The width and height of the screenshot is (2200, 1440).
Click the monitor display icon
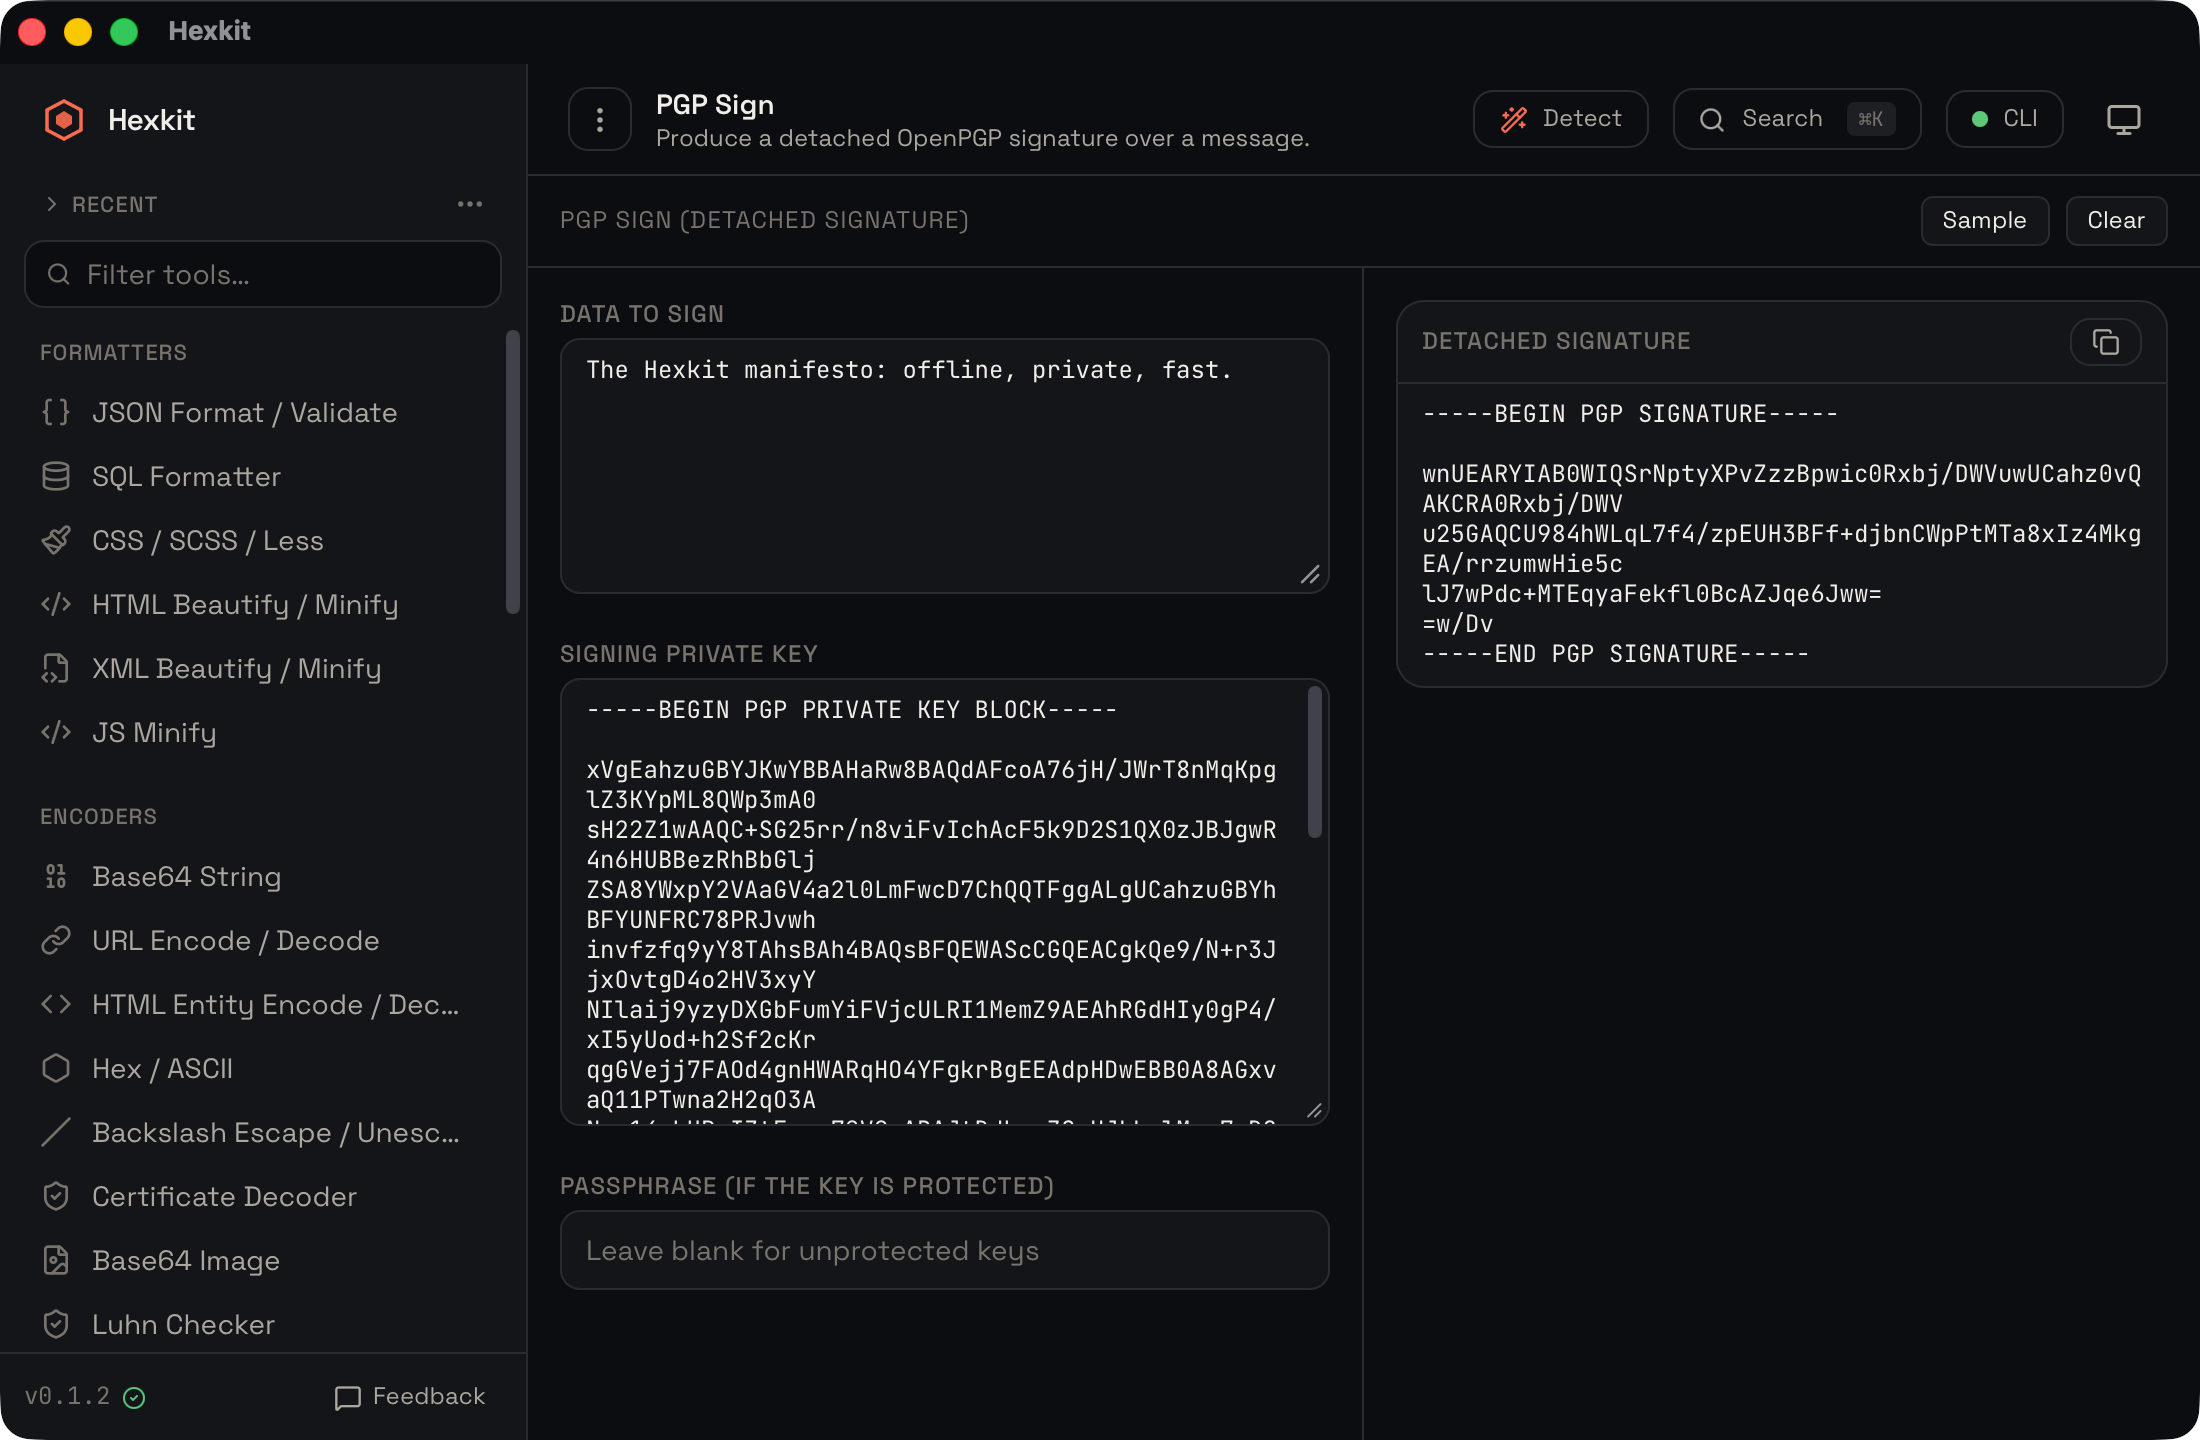[2124, 119]
